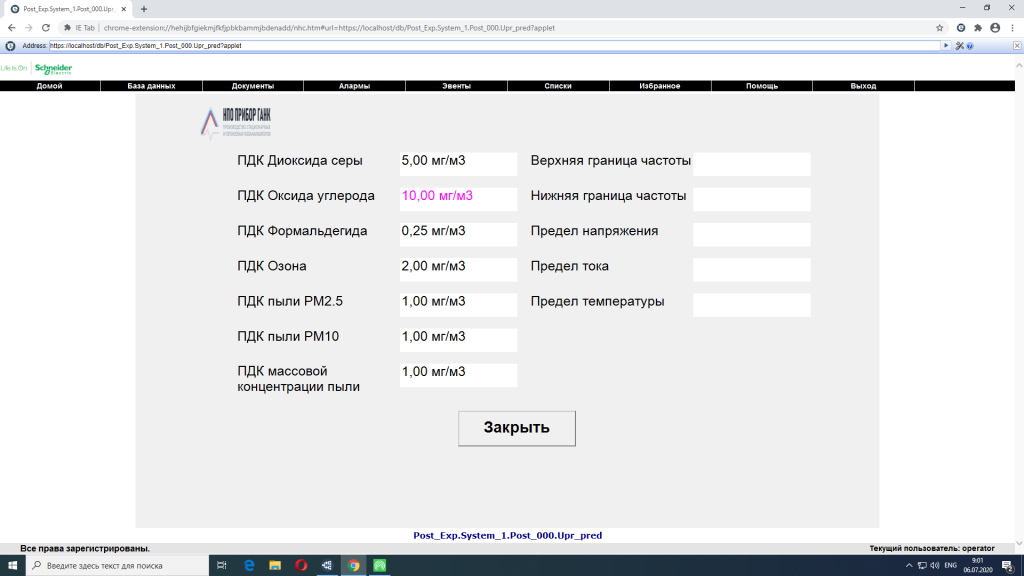Bookmark this page with the star icon
This screenshot has height=576, width=1024.
(940, 28)
